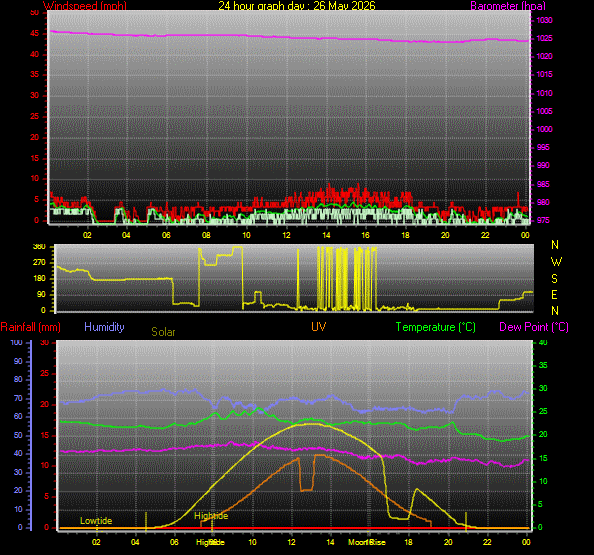Click the E compass letter beside direction graph
This screenshot has height=555, width=594.
point(554,295)
